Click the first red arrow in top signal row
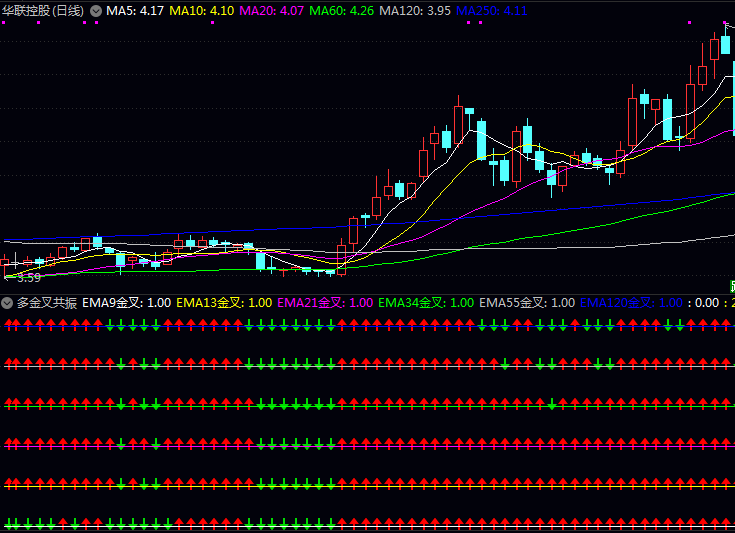This screenshot has width=735, height=533. point(8,324)
